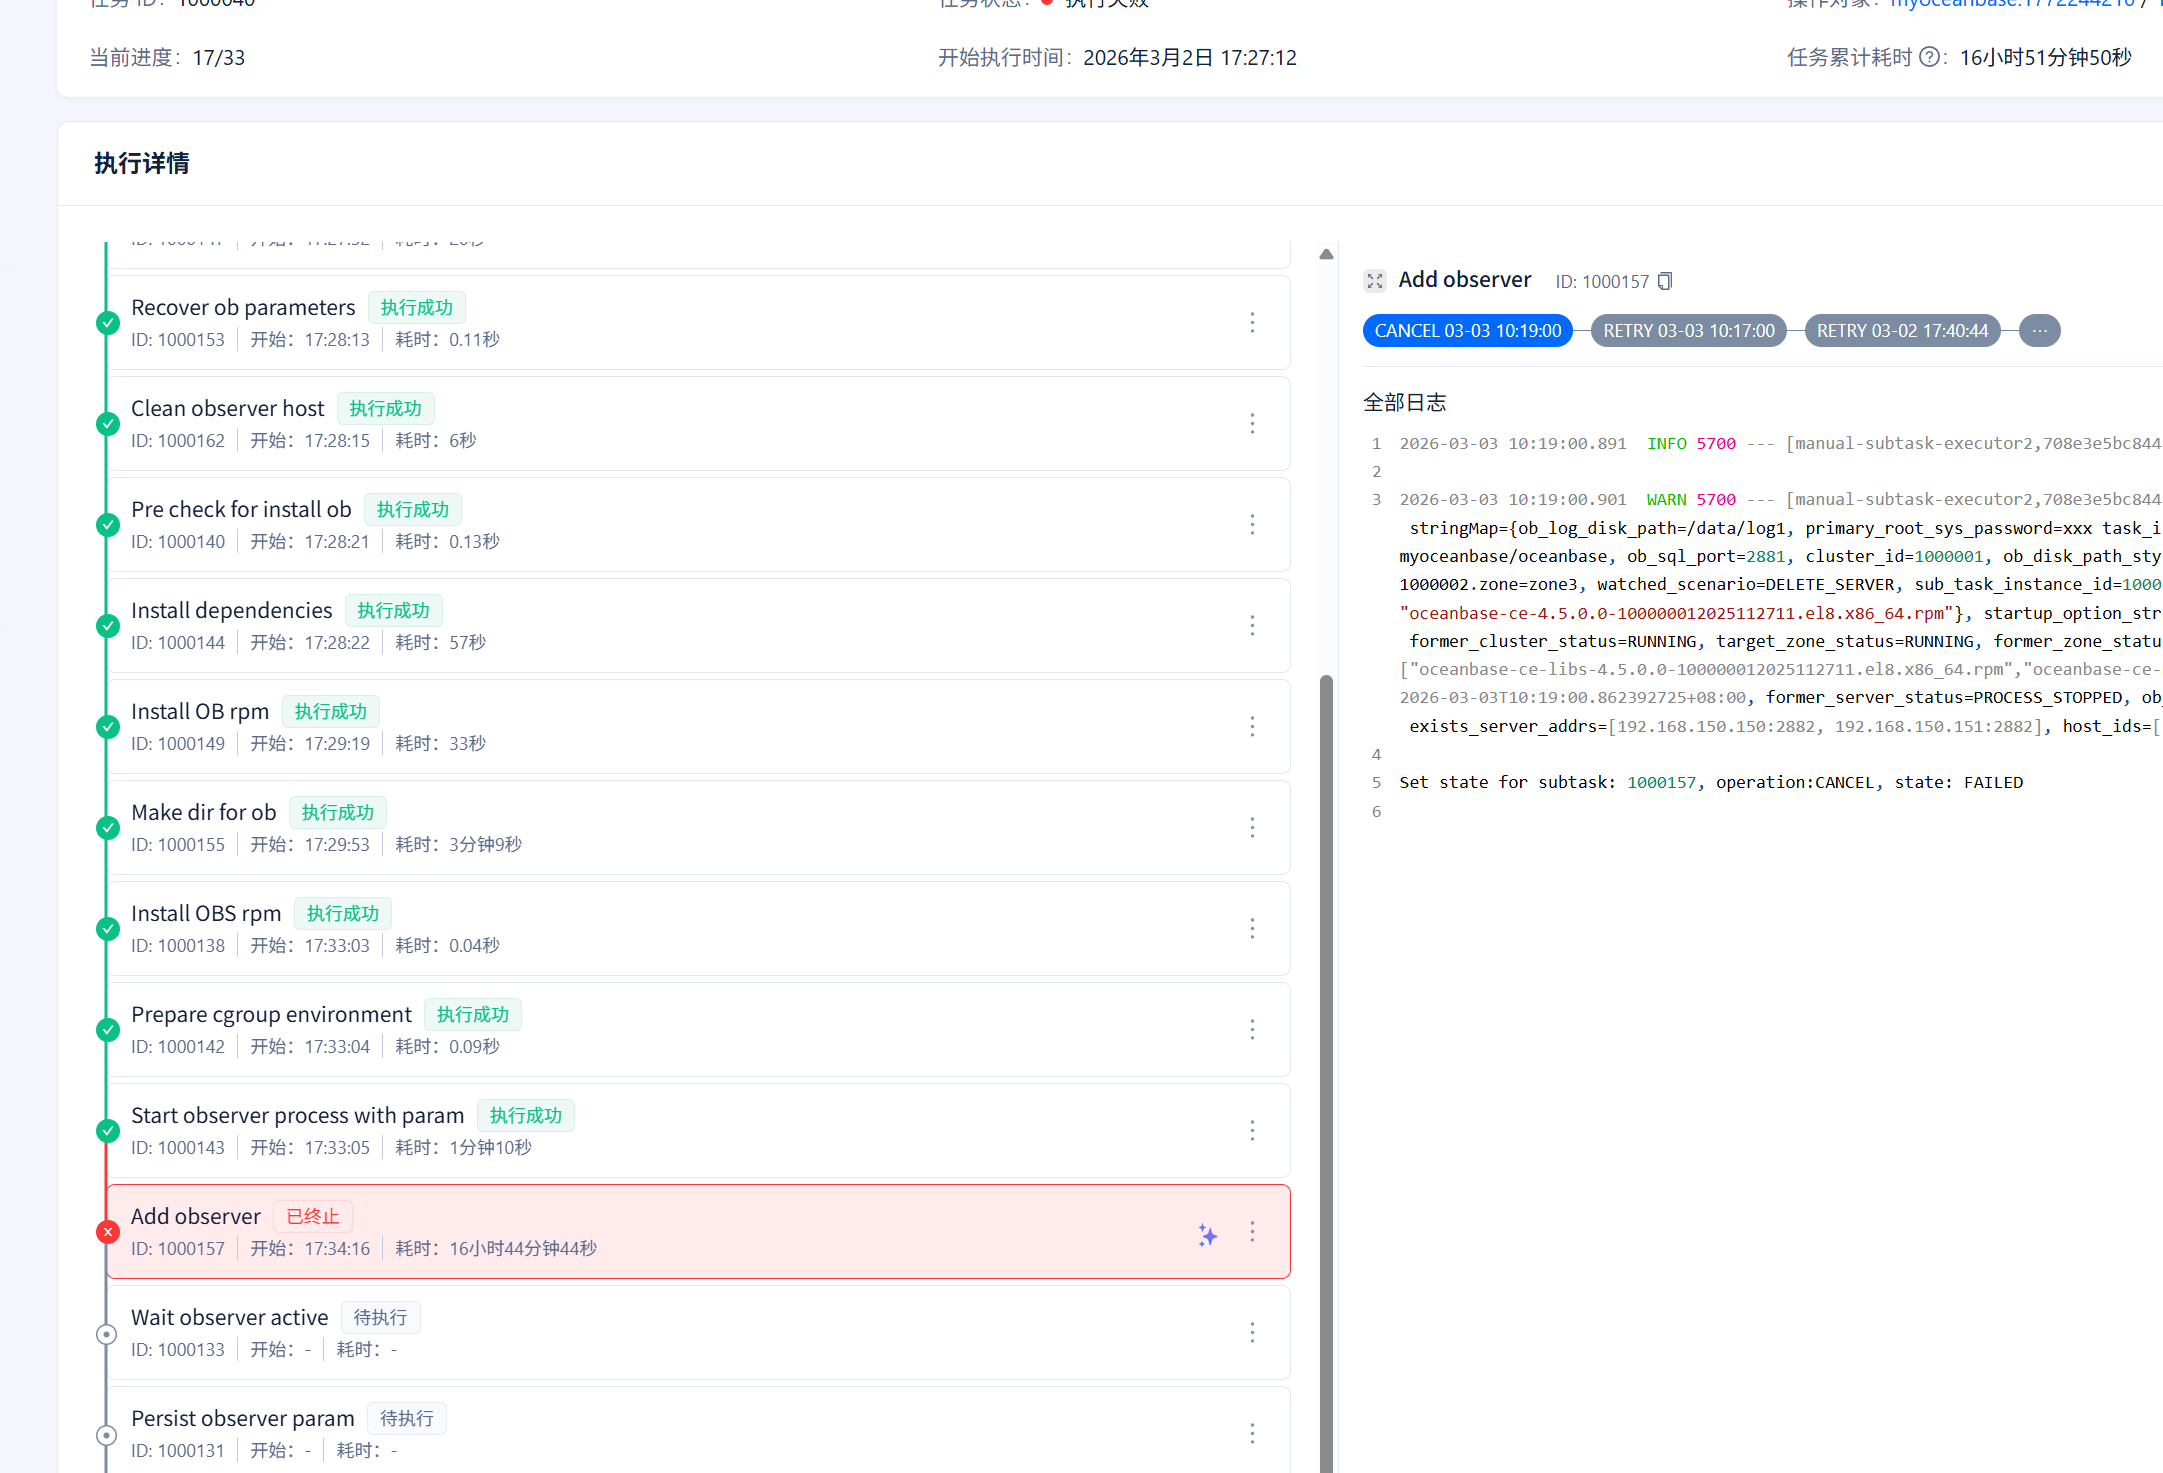The image size is (2163, 1473).
Task: Open more options for Add observer
Action: [x=1252, y=1231]
